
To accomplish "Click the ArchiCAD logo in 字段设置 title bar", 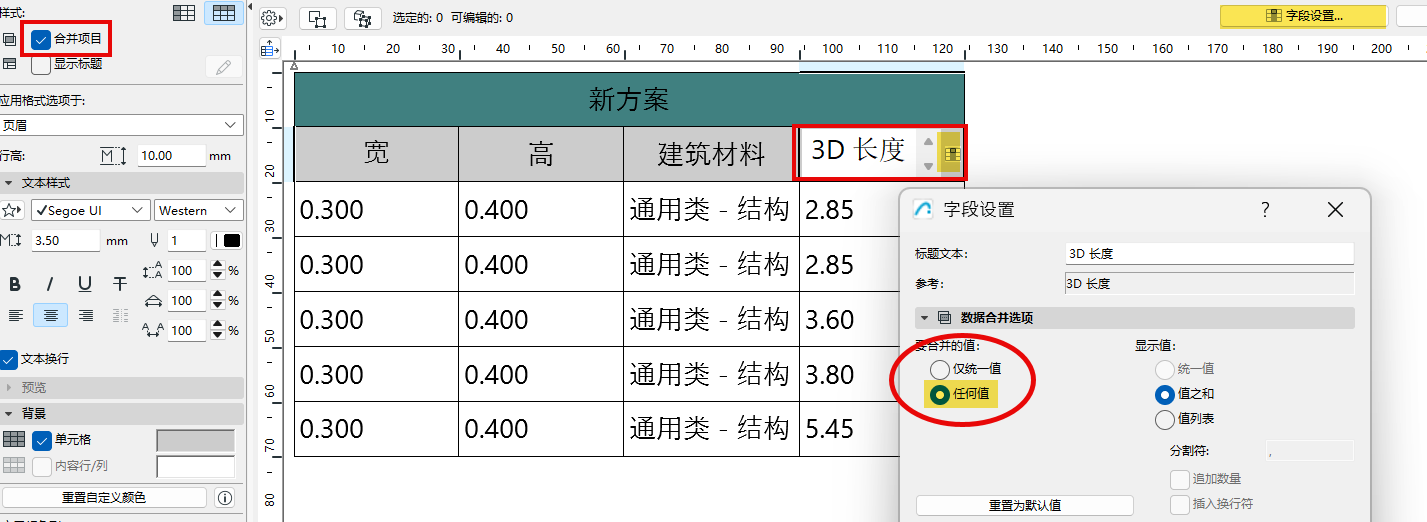I will (x=925, y=209).
